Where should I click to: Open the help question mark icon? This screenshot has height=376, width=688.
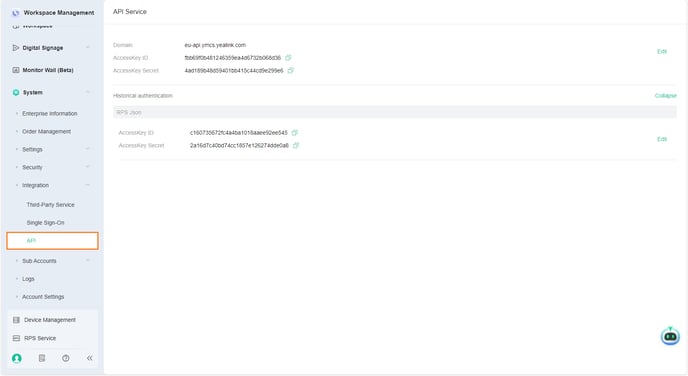pos(66,358)
